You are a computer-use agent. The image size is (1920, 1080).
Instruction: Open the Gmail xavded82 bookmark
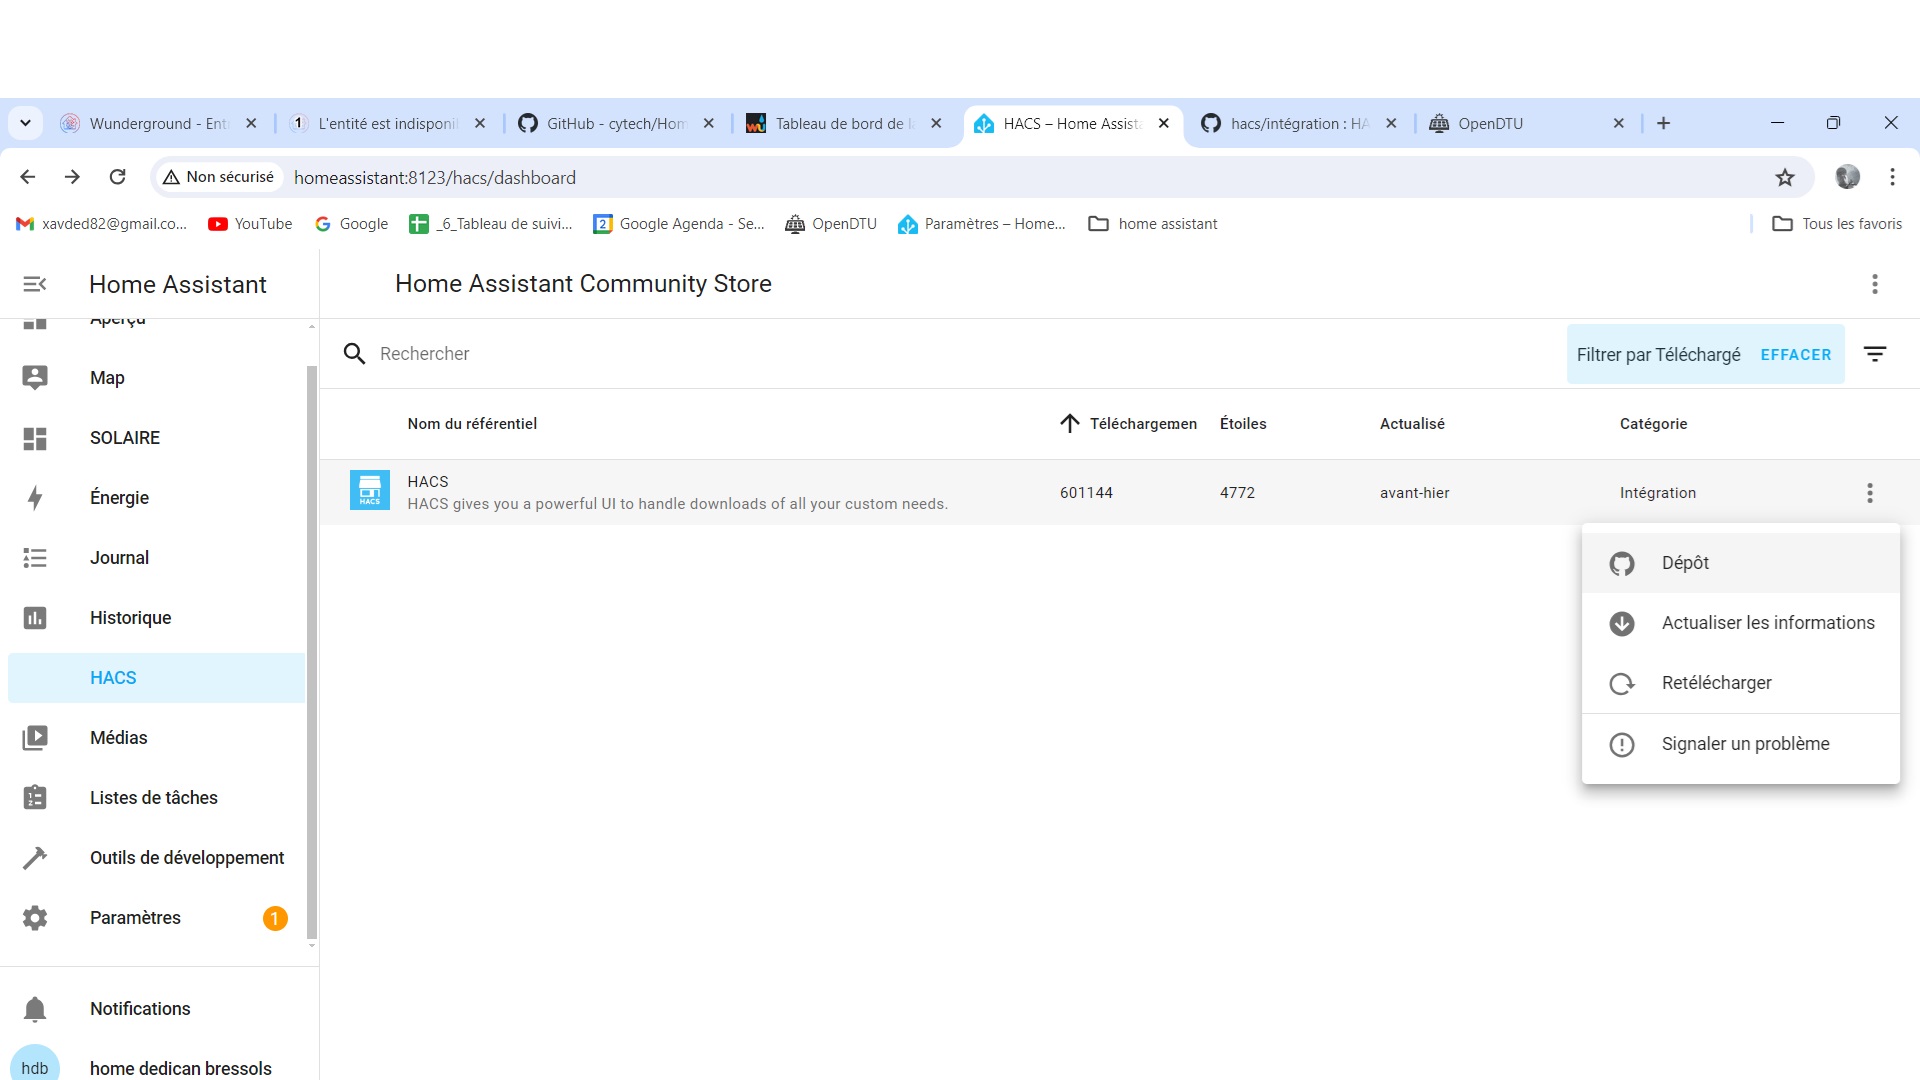(101, 224)
